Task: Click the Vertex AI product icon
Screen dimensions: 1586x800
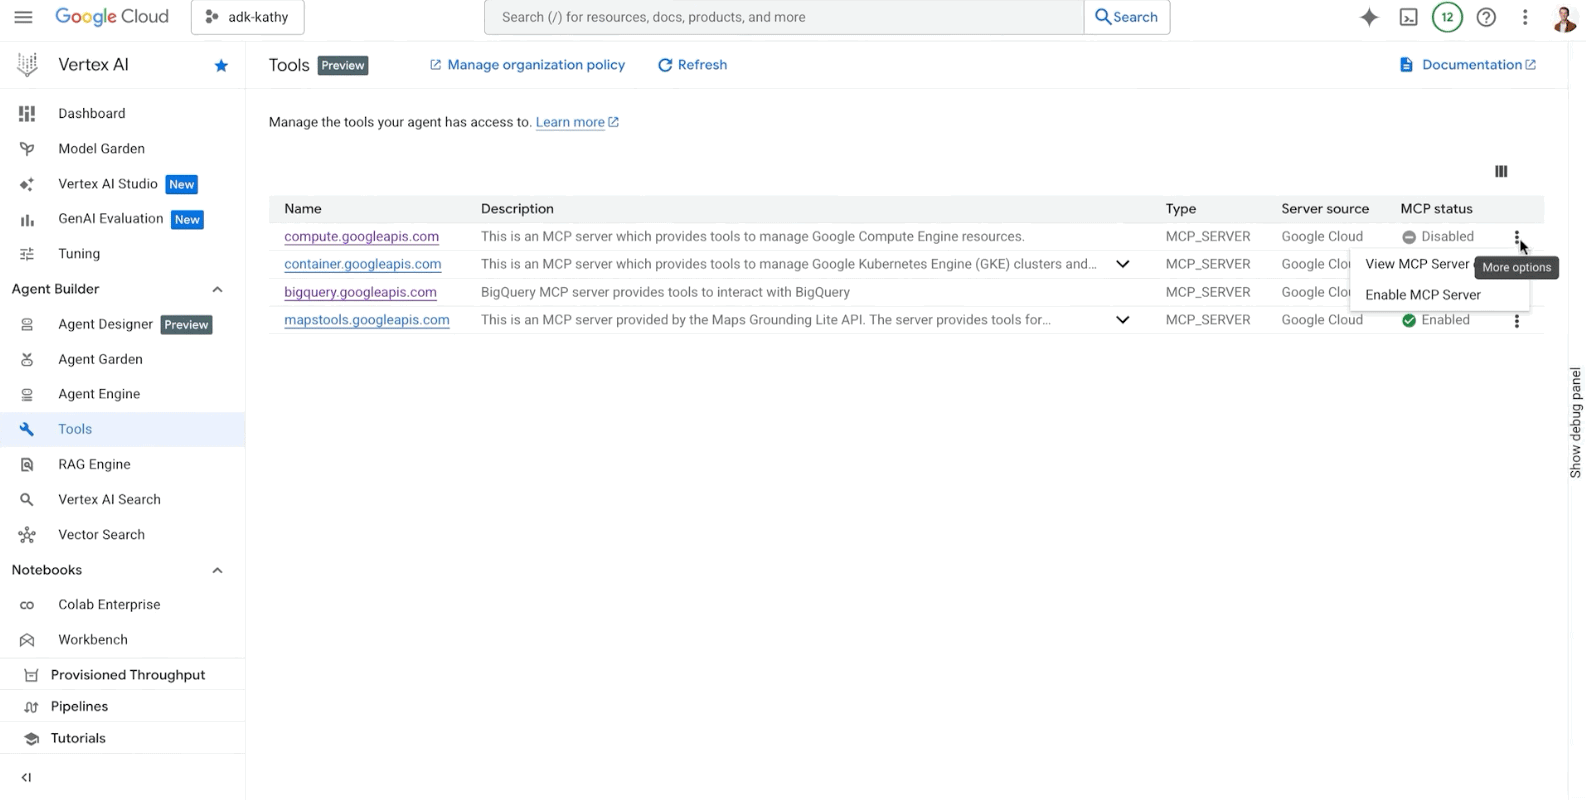Action: click(x=27, y=65)
